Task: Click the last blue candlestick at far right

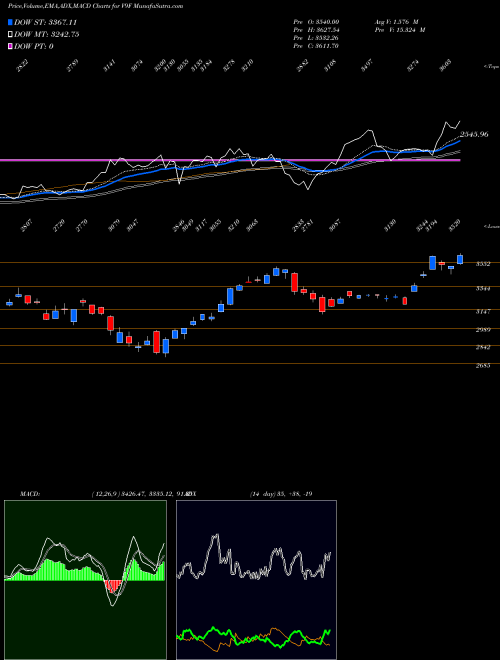Action: [x=460, y=259]
